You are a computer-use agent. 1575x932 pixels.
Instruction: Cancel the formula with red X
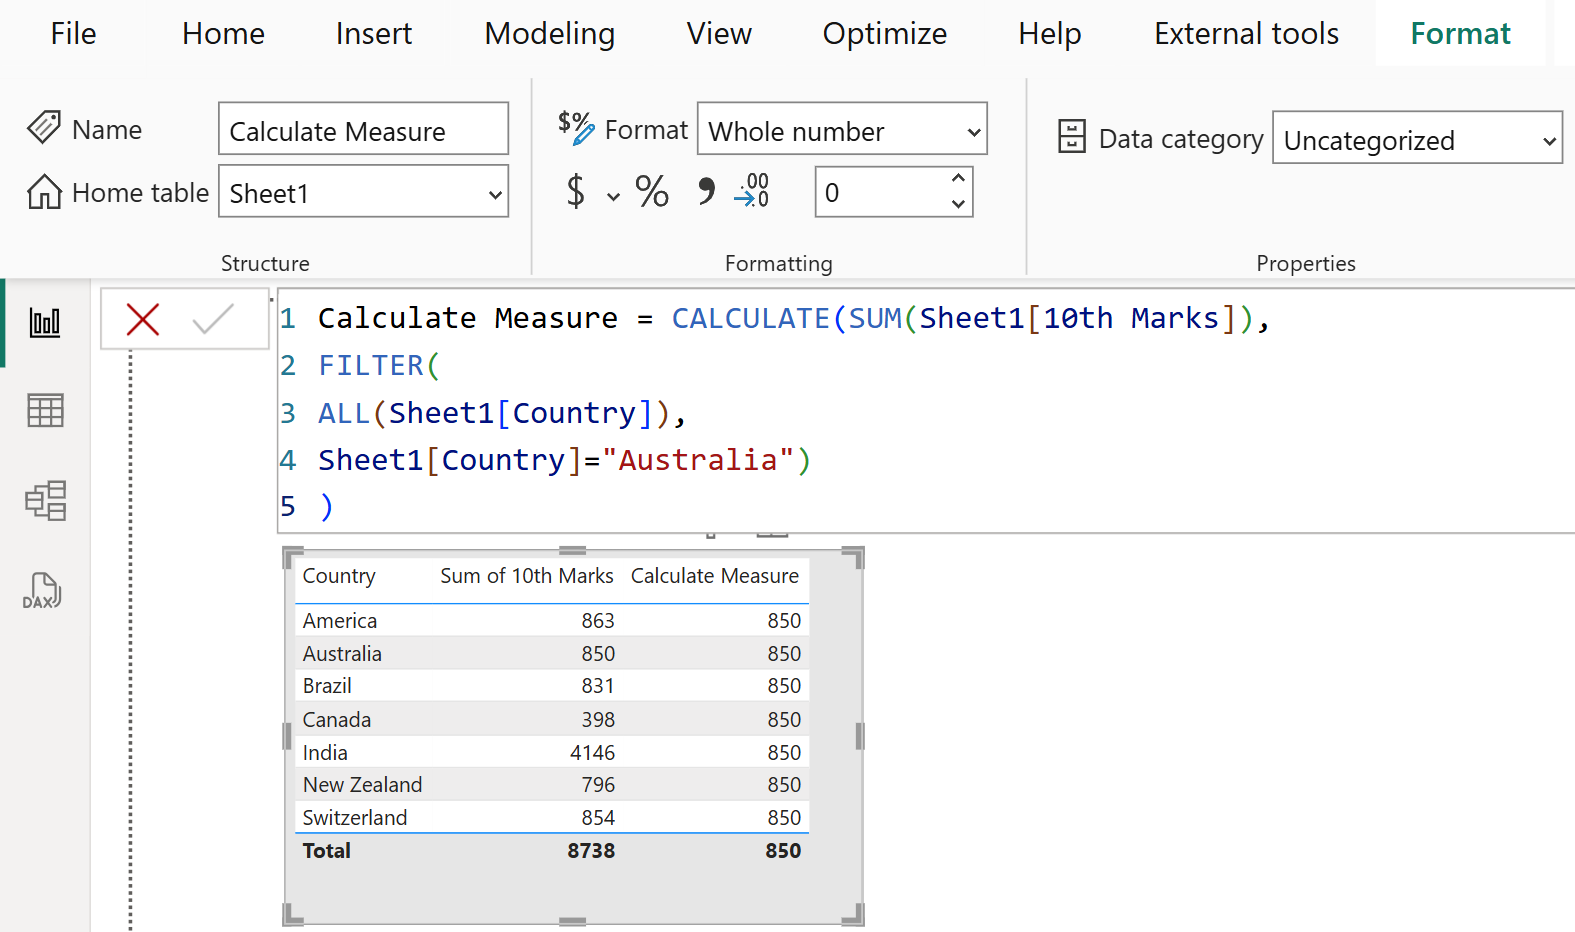tap(143, 320)
